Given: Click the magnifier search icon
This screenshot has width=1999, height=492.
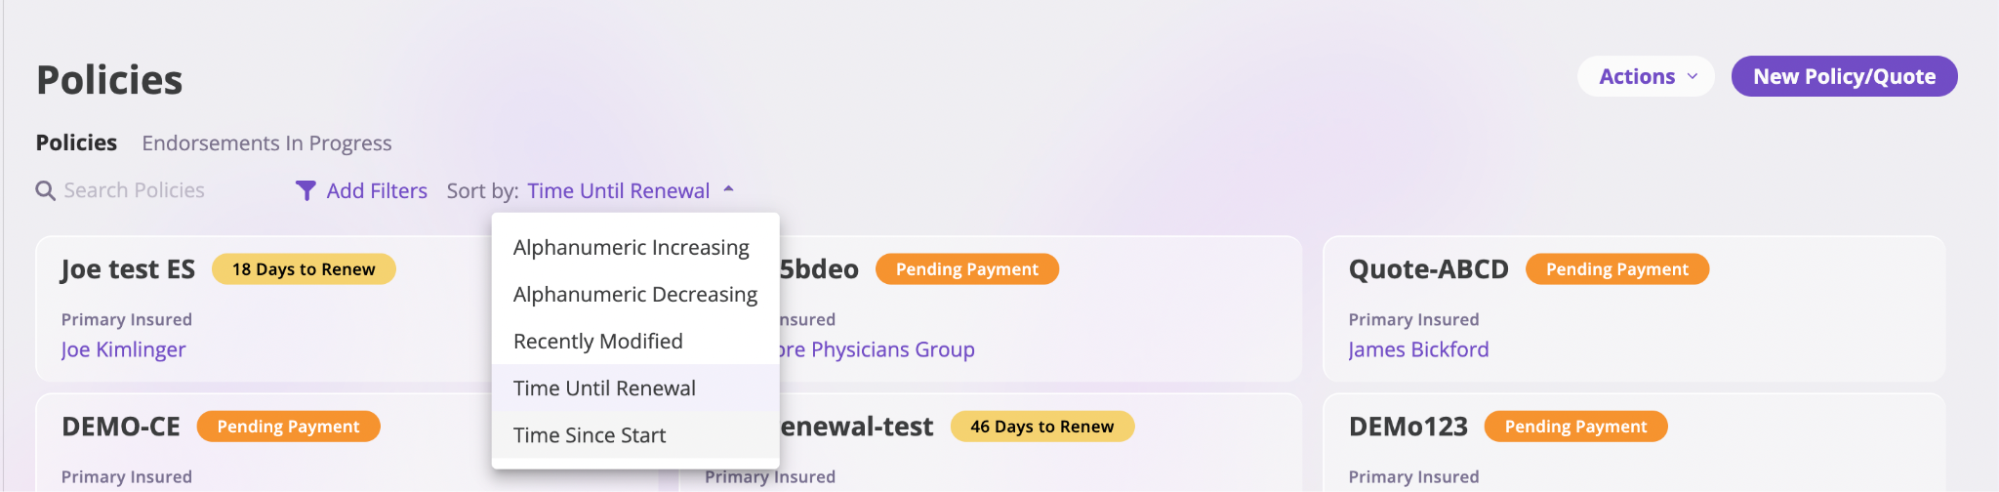Looking at the screenshot, I should [45, 190].
